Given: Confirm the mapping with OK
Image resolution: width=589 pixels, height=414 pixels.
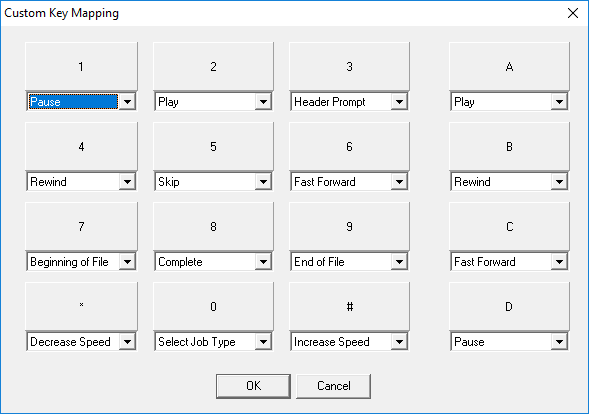Looking at the screenshot, I should [x=253, y=386].
